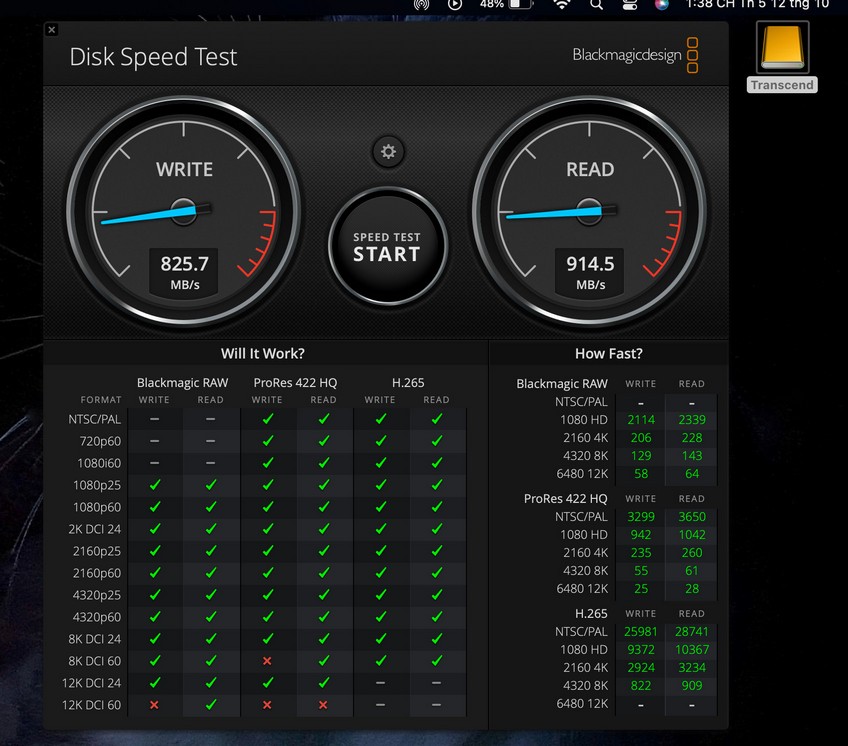848x746 pixels.
Task: Click the Disk Speed Test title
Action: [x=153, y=57]
